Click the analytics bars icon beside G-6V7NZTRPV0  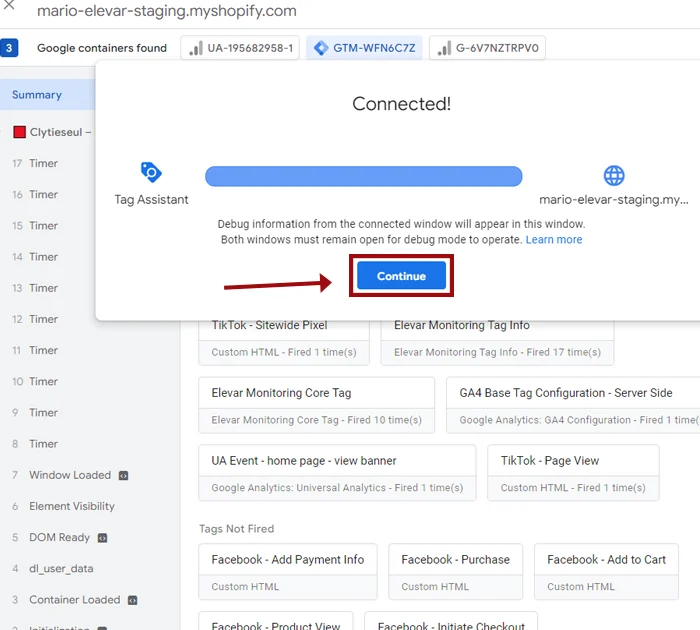pos(444,48)
